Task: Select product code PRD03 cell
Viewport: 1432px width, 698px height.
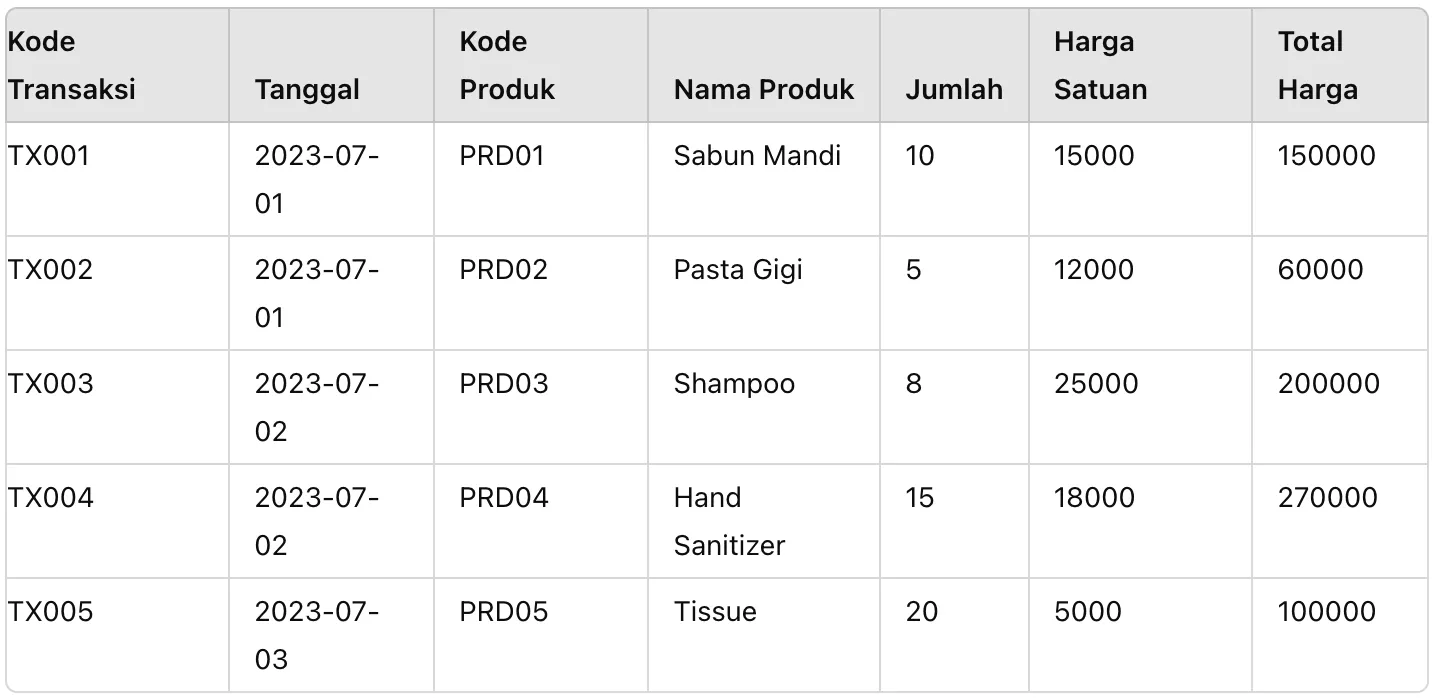Action: [x=504, y=384]
